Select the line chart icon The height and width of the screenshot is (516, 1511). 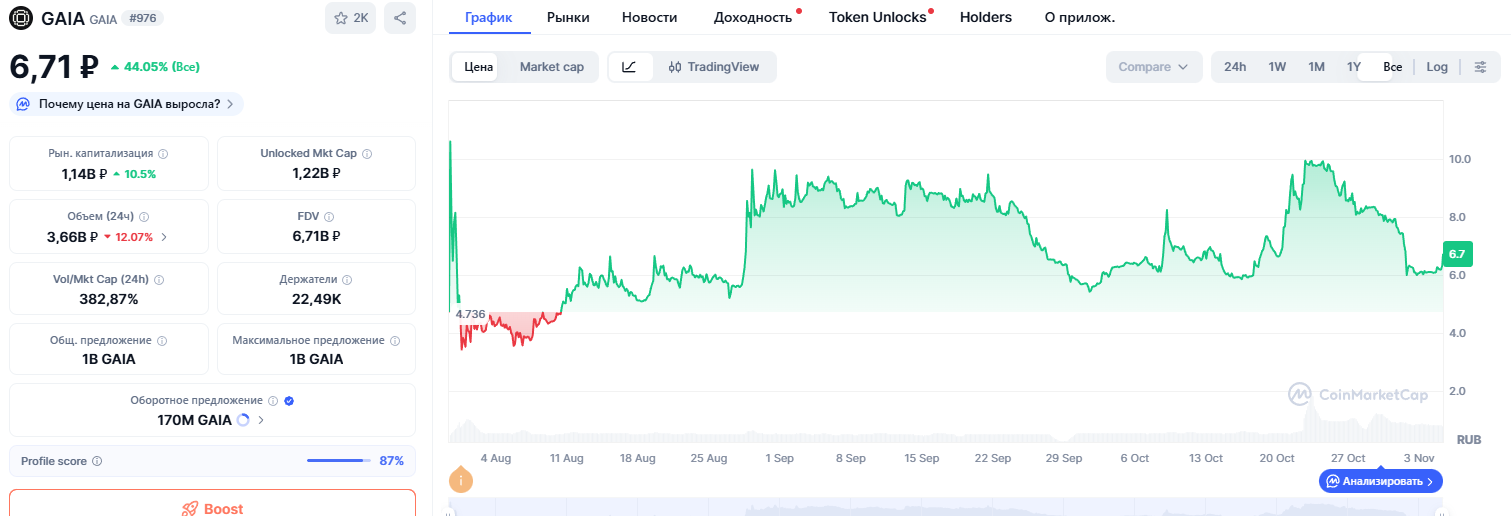(629, 67)
